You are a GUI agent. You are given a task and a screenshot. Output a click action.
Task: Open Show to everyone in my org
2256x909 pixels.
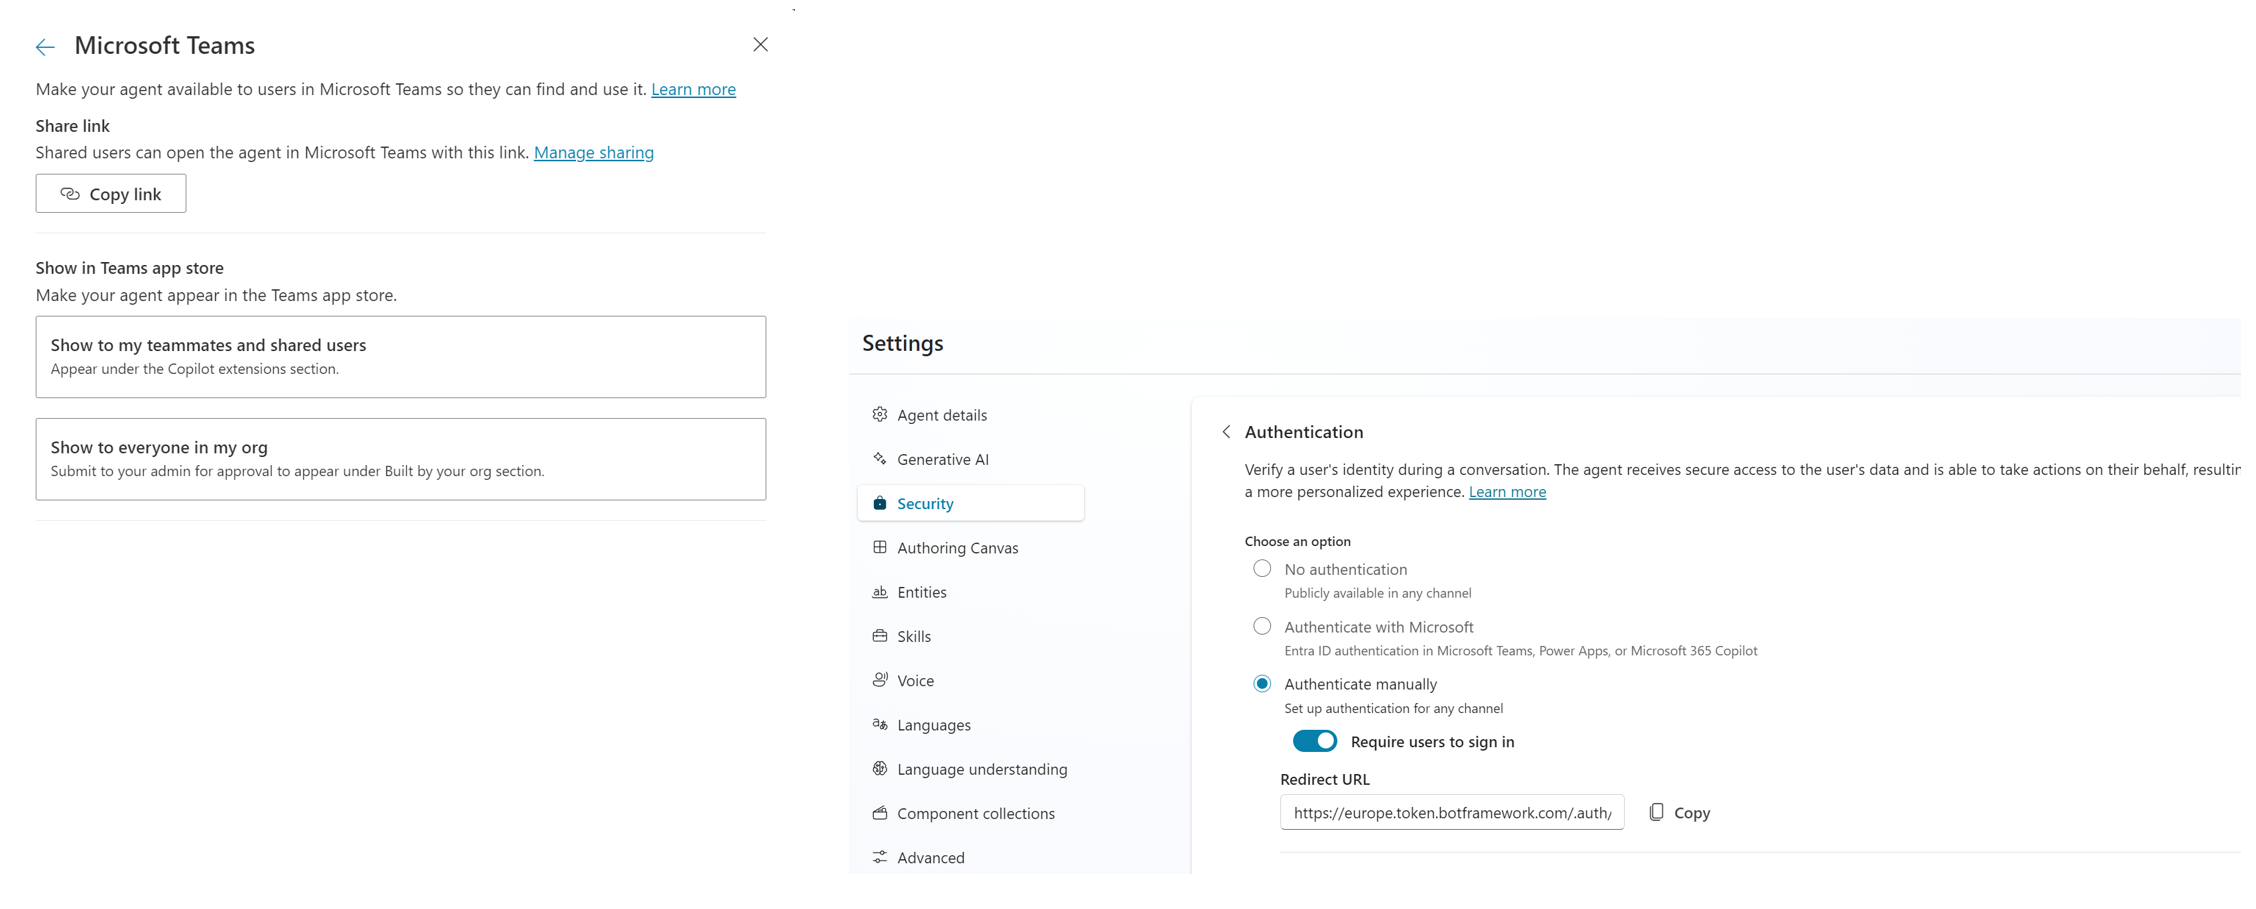[x=400, y=459]
